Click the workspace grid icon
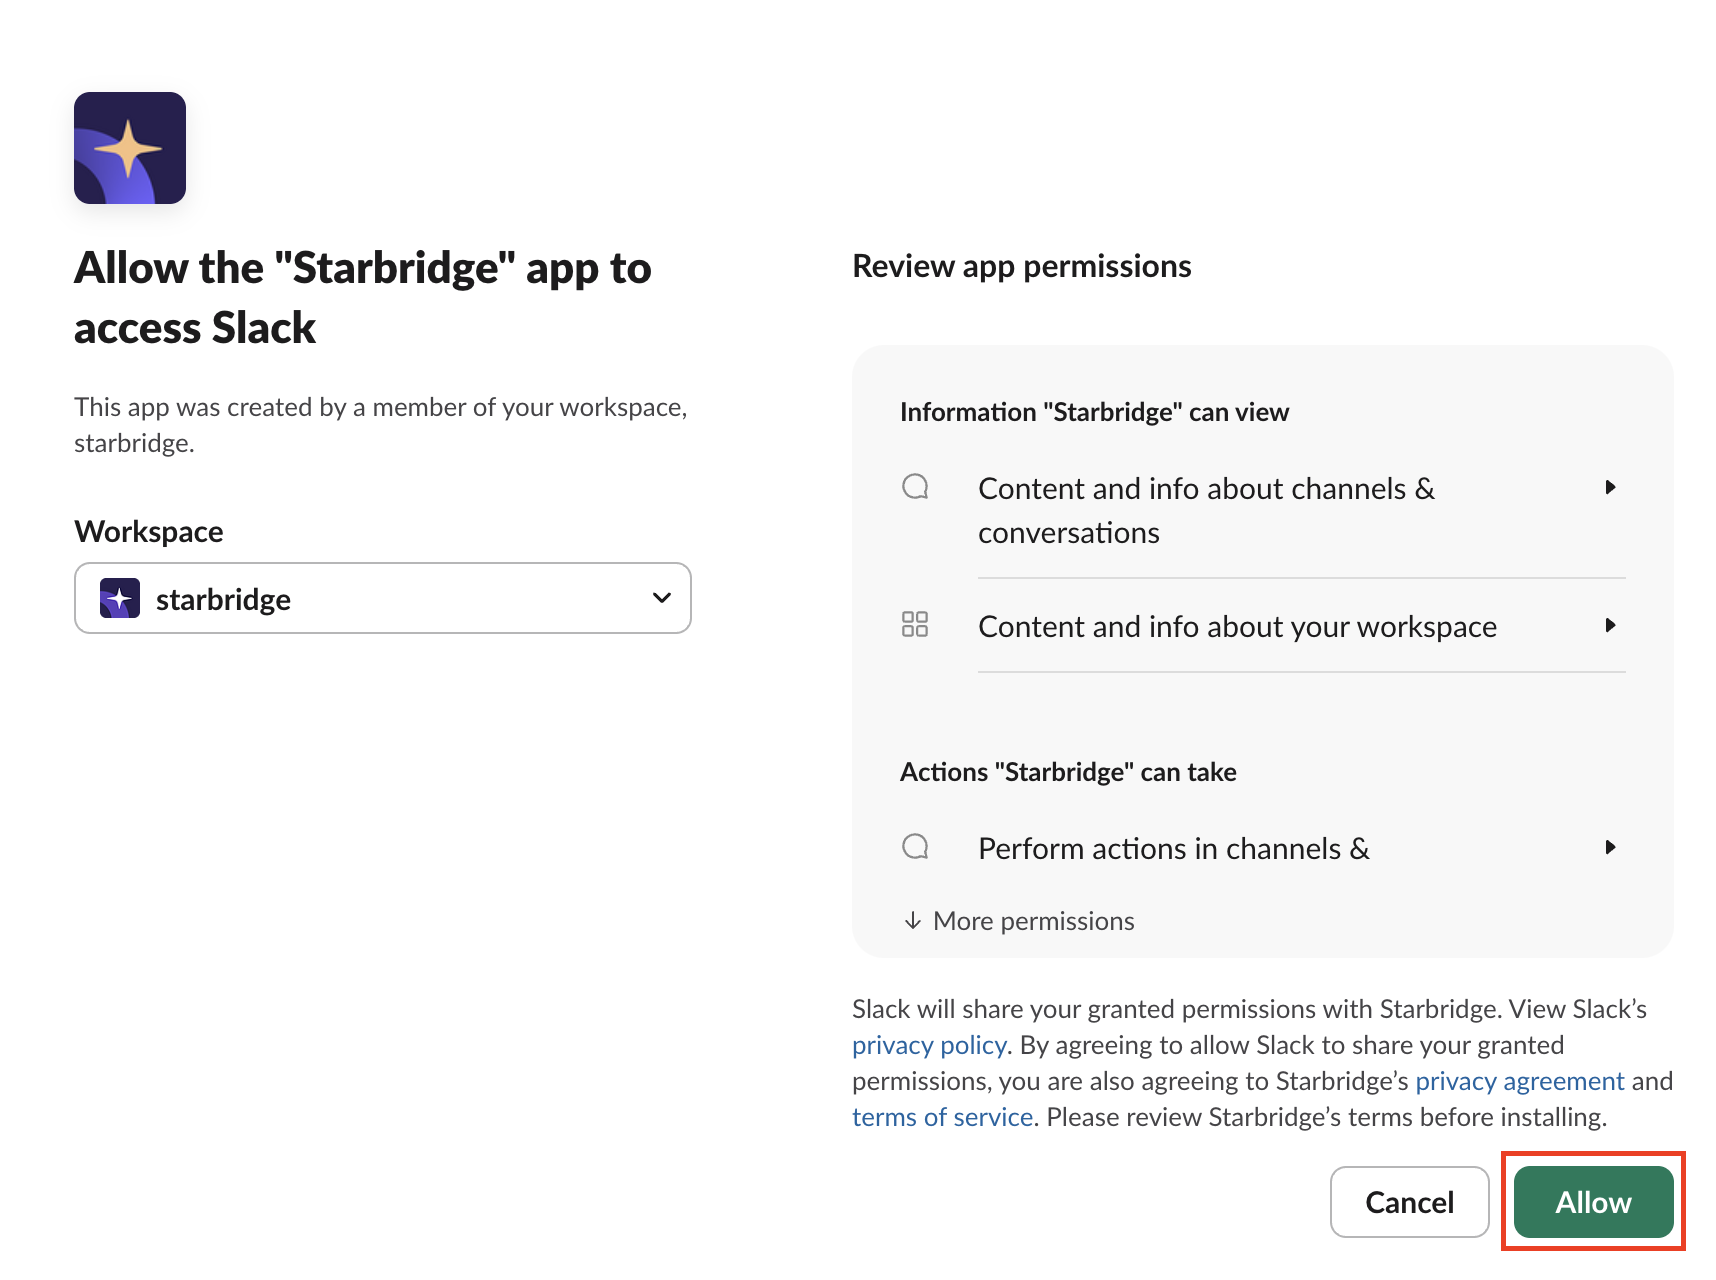1716x1280 pixels. 915,625
